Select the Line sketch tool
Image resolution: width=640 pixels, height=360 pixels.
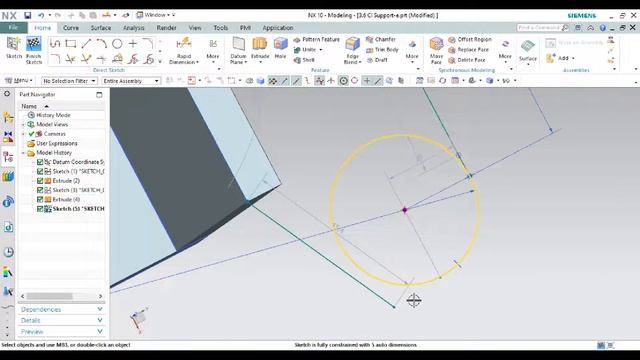86,43
